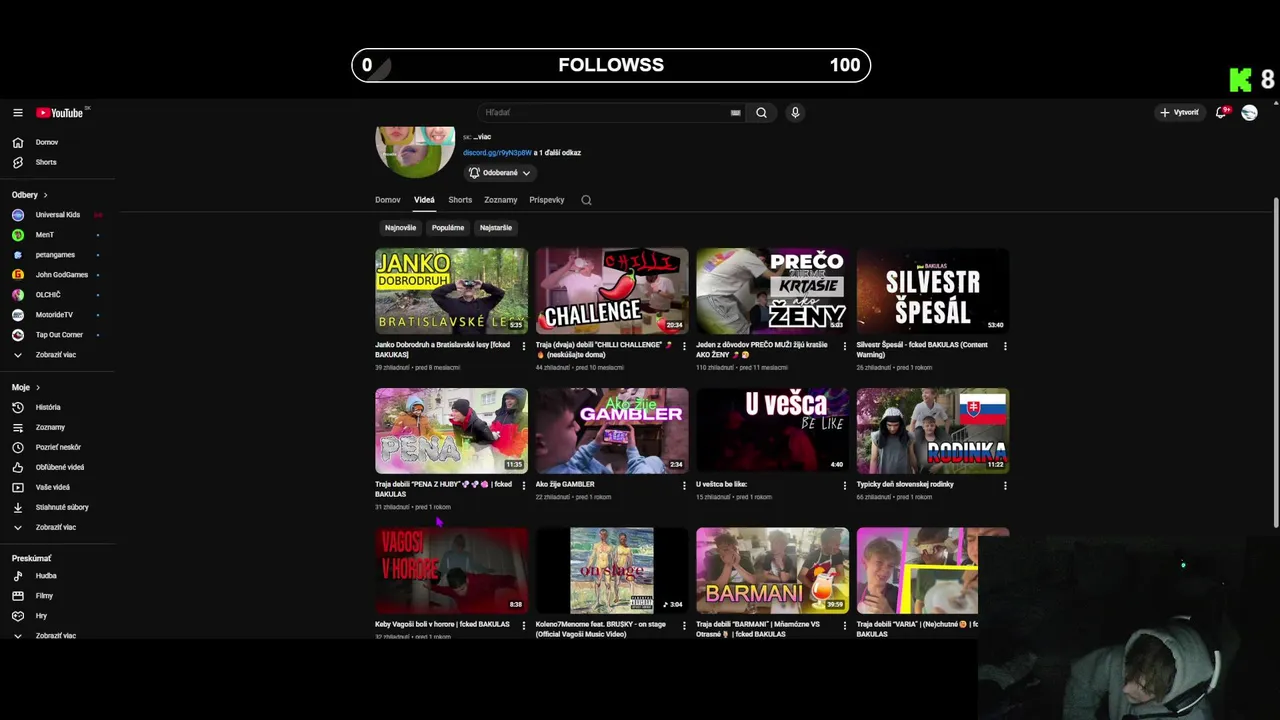The height and width of the screenshot is (720, 1280).
Task: Open the on-screen keyboard icon in search
Action: pos(736,113)
